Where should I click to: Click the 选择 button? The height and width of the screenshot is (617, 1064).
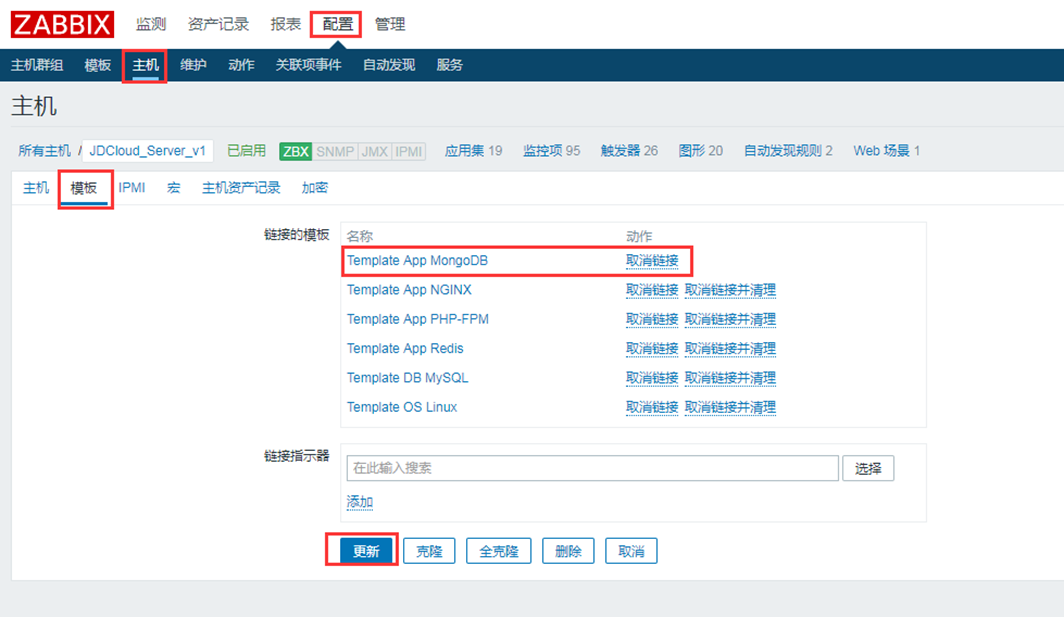tap(868, 468)
